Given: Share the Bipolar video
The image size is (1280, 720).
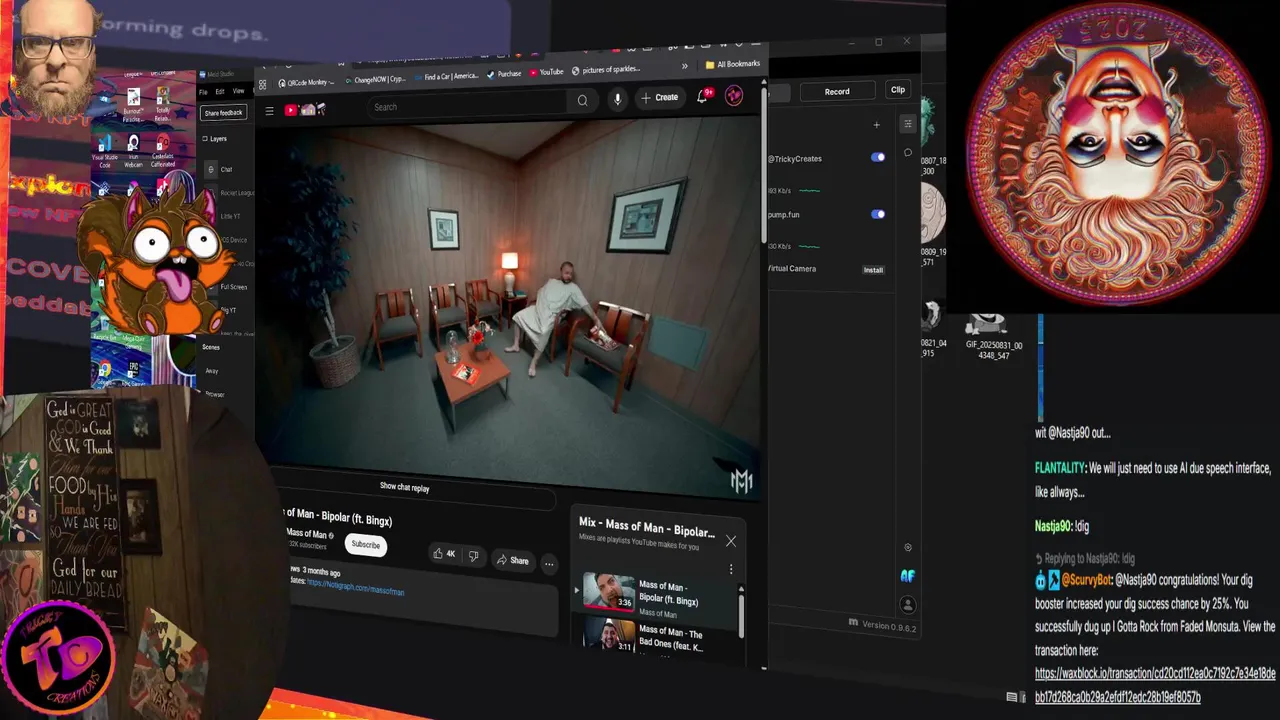Looking at the screenshot, I should click(512, 561).
